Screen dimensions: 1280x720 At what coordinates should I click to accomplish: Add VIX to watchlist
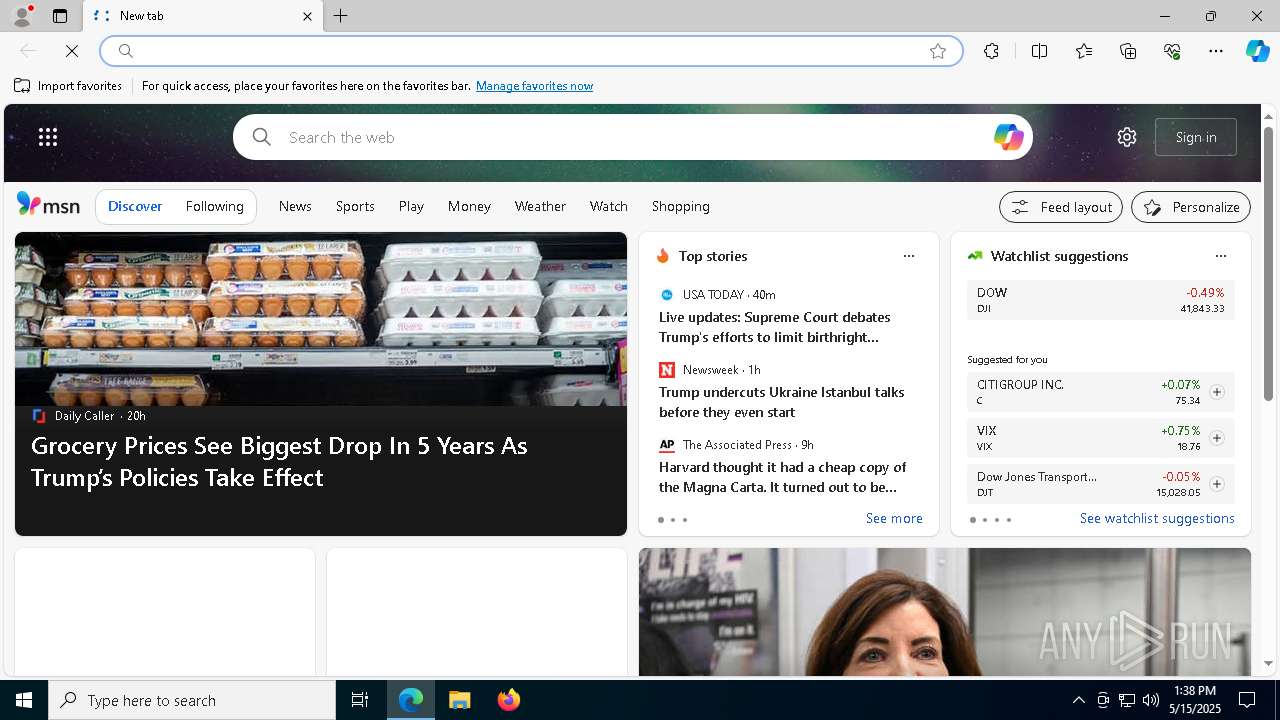(x=1217, y=438)
